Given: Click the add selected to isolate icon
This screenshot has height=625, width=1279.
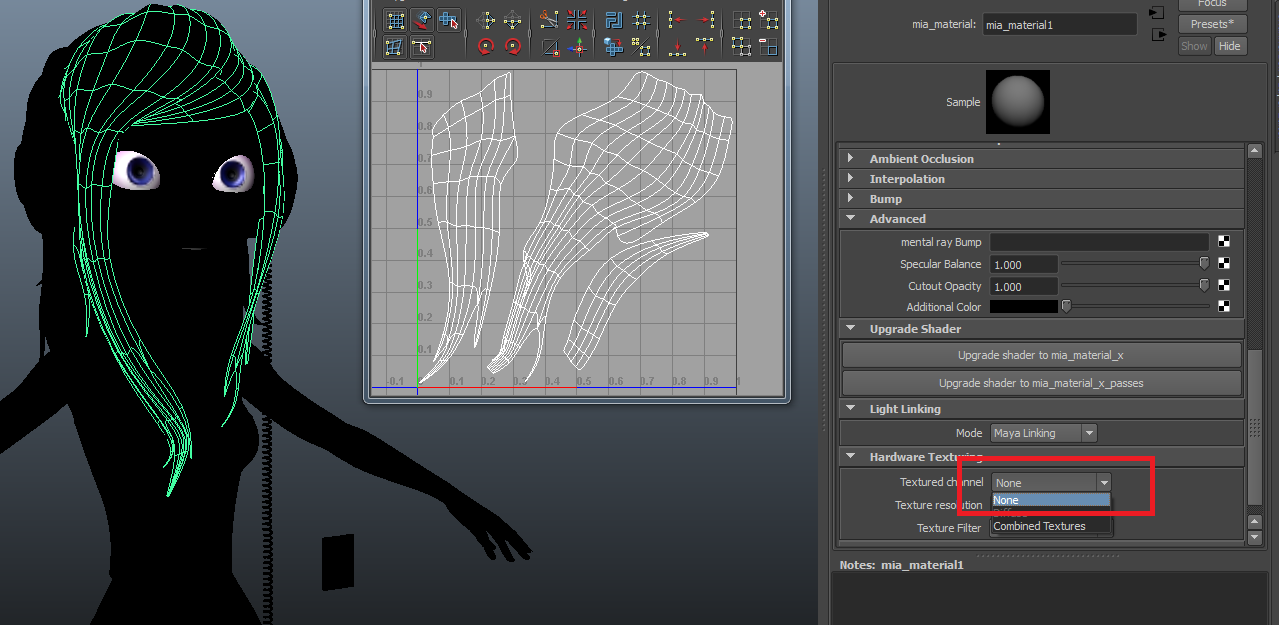Looking at the screenshot, I should tap(768, 20).
